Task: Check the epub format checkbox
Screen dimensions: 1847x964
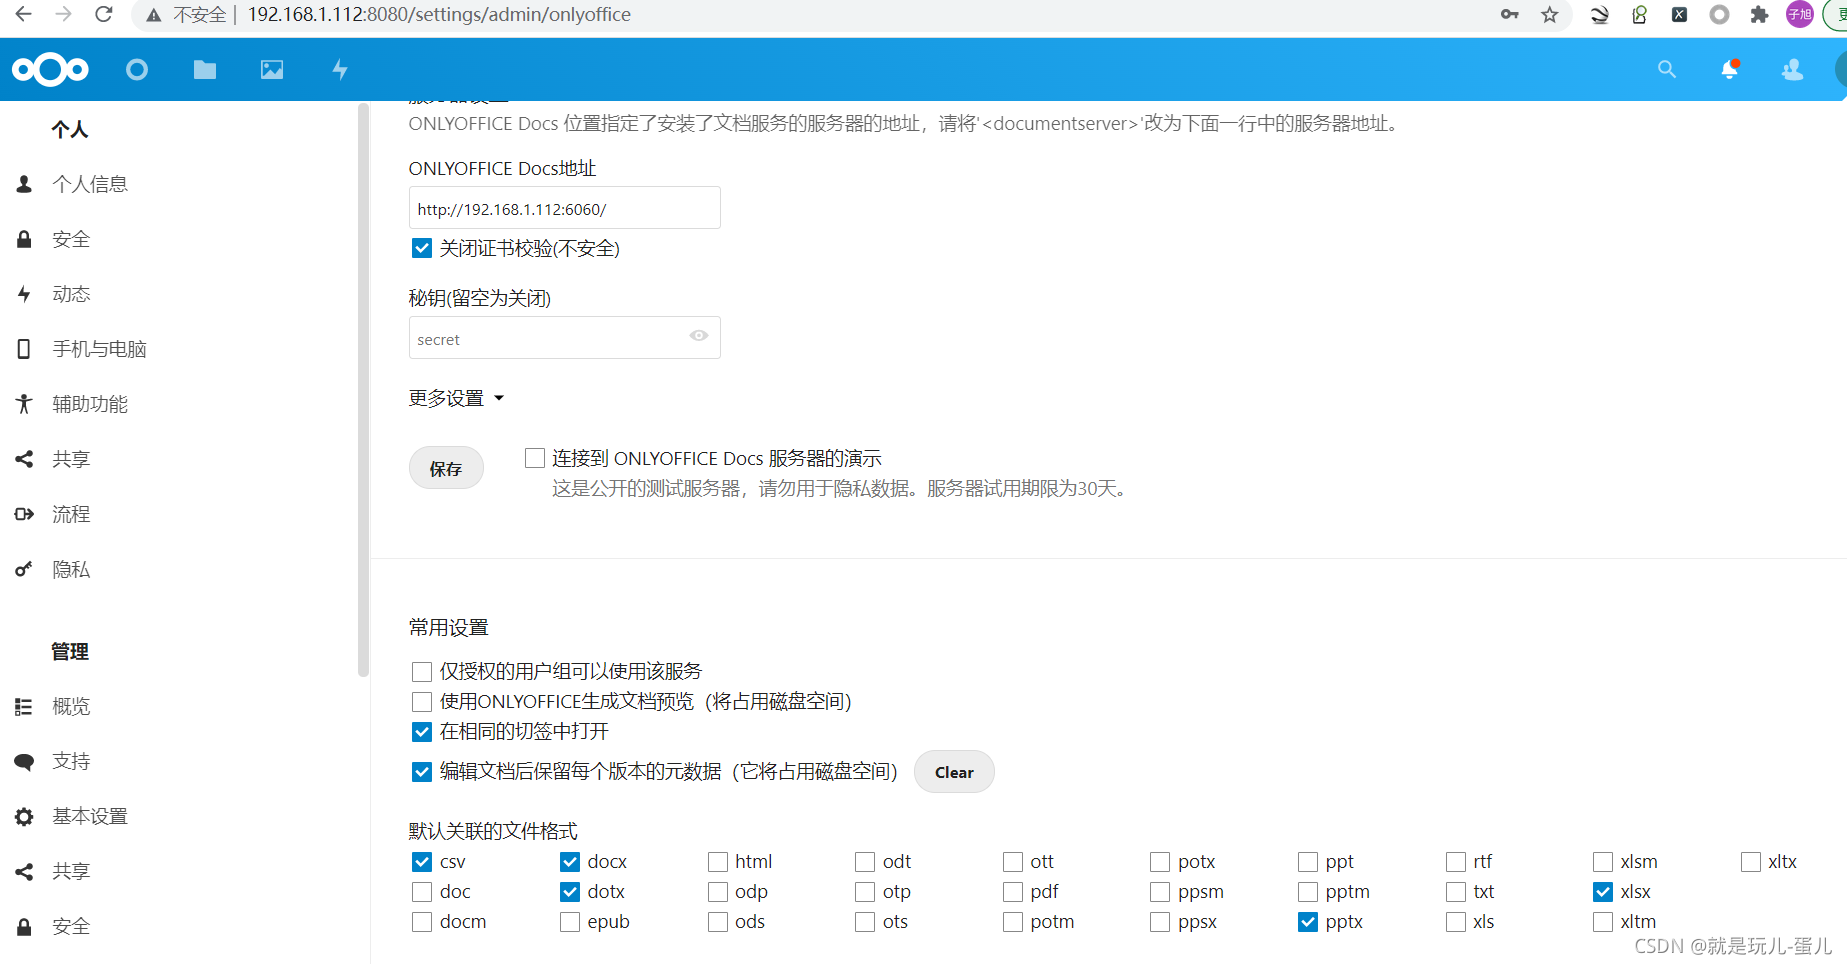Action: 570,921
